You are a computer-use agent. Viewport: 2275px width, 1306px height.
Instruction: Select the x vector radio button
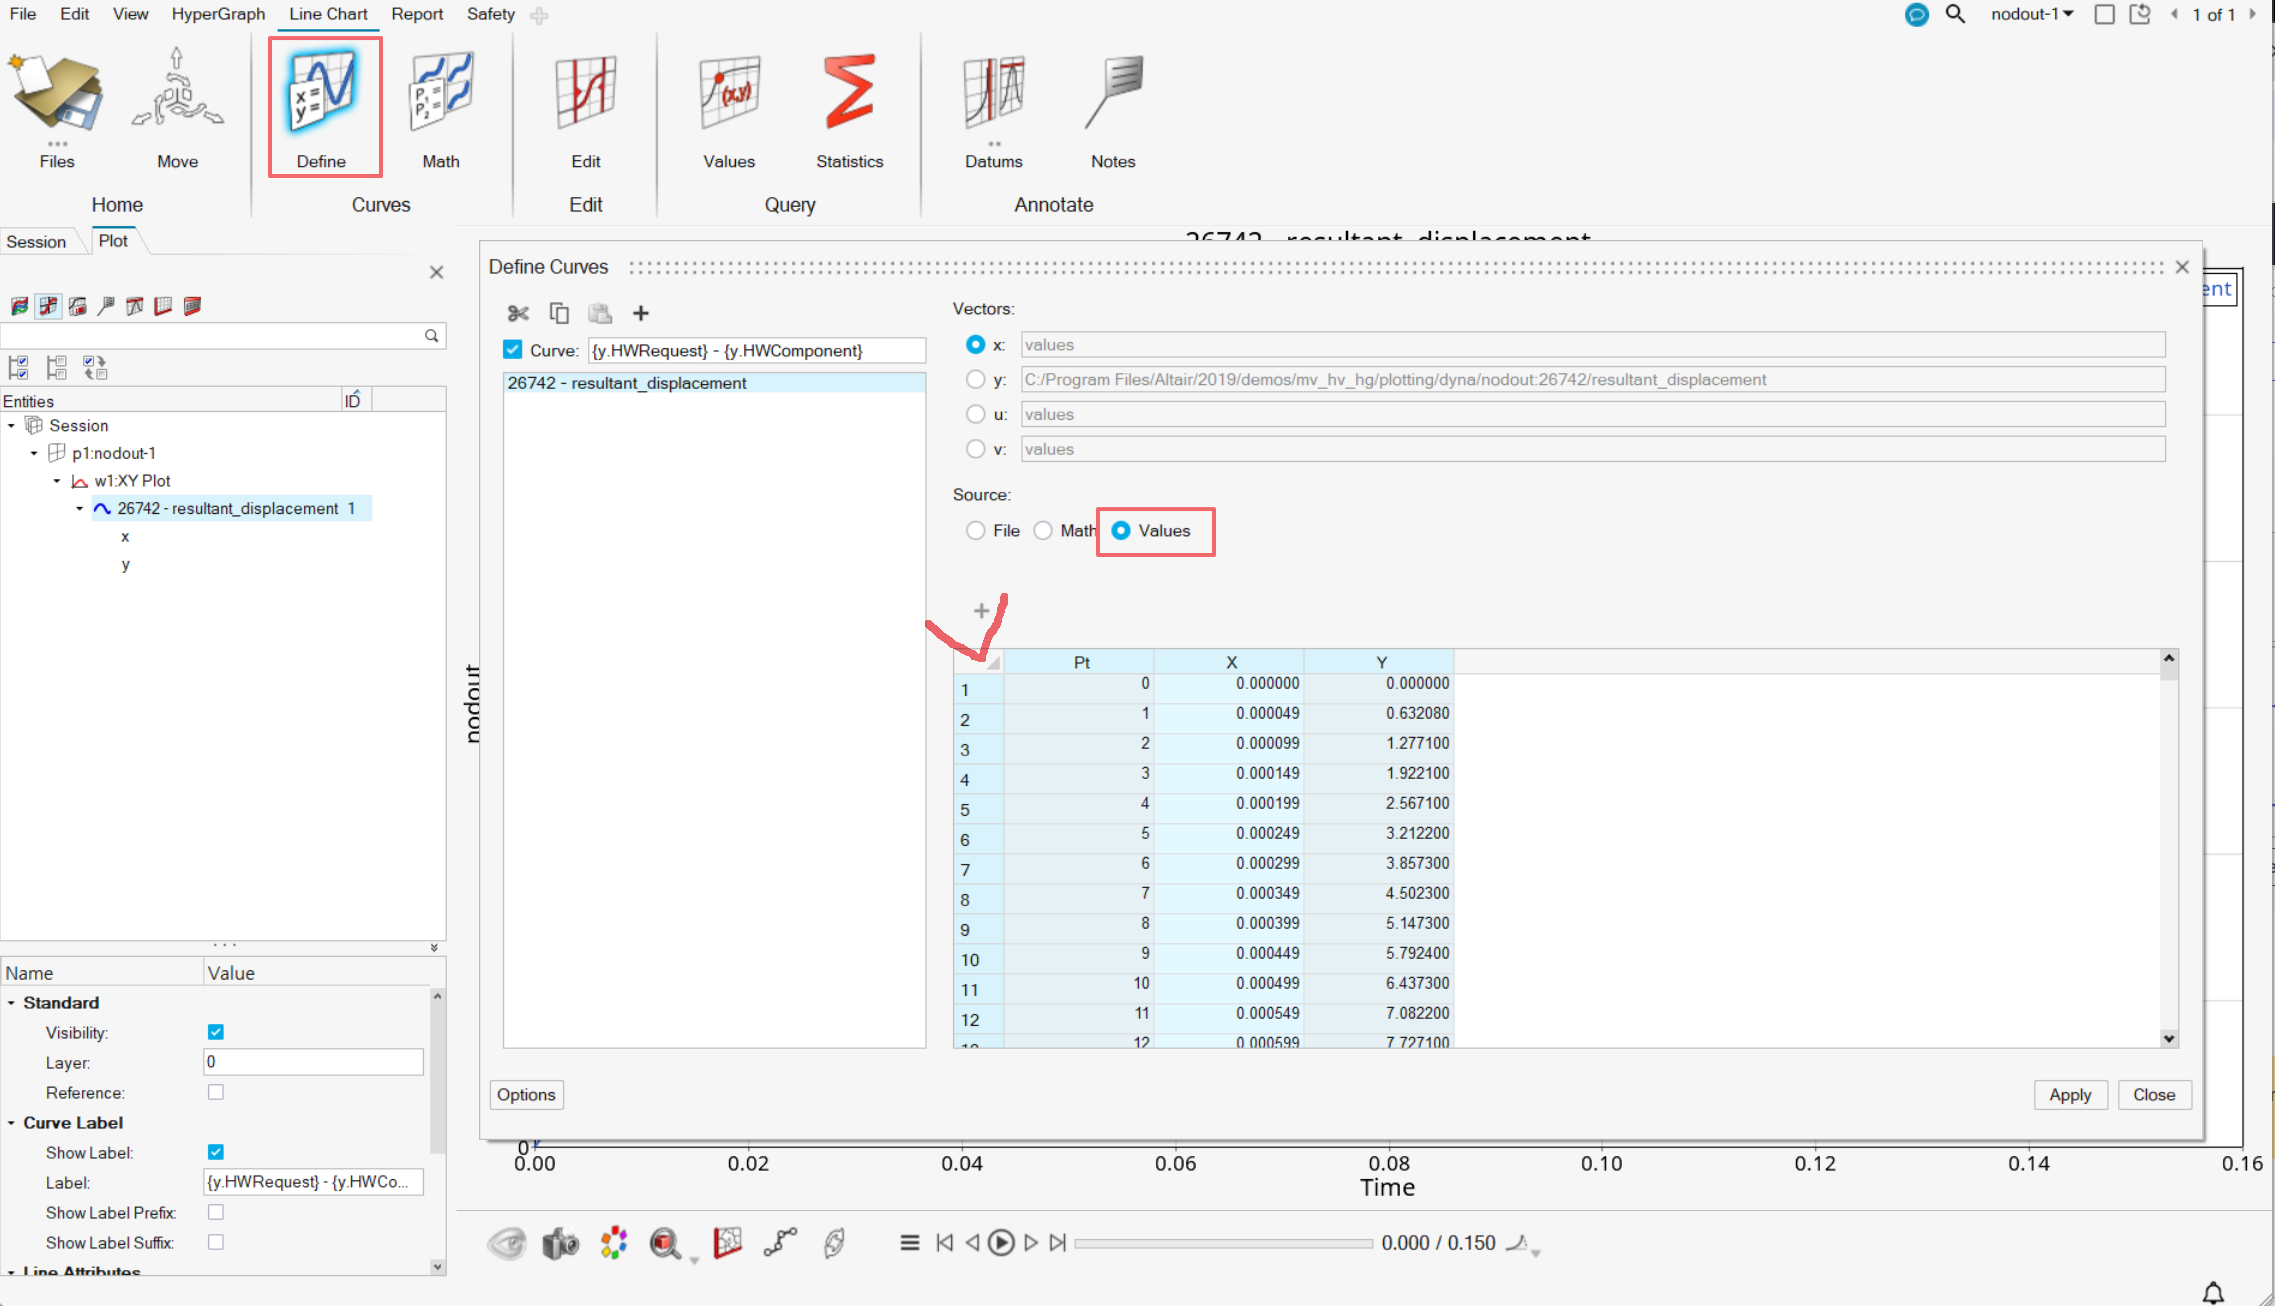click(x=975, y=345)
